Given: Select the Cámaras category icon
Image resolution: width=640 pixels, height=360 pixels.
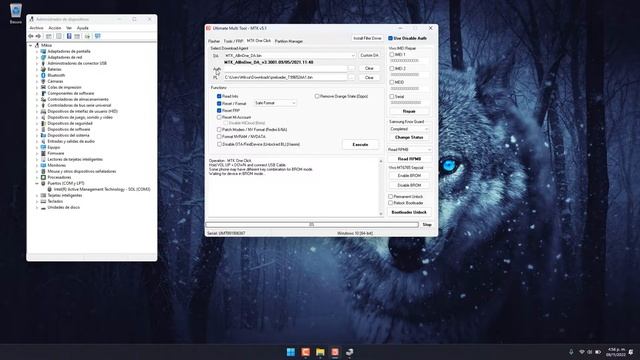Looking at the screenshot, I should click(43, 81).
